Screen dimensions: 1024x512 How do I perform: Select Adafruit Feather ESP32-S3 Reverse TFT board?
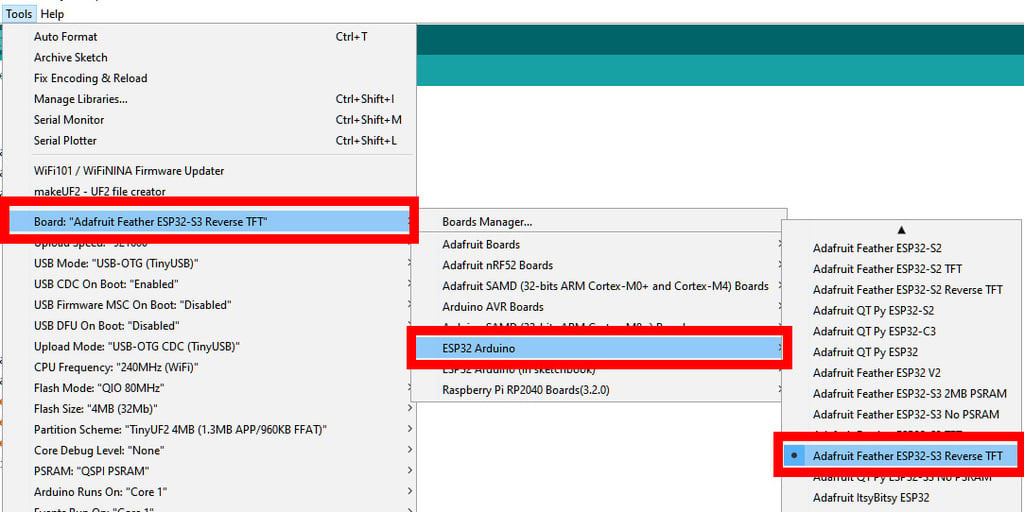click(900, 456)
